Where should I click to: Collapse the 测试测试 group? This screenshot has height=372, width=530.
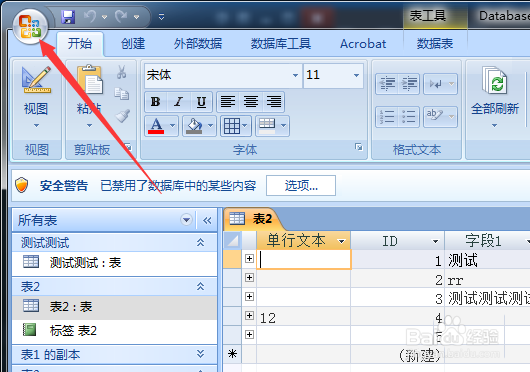200,242
